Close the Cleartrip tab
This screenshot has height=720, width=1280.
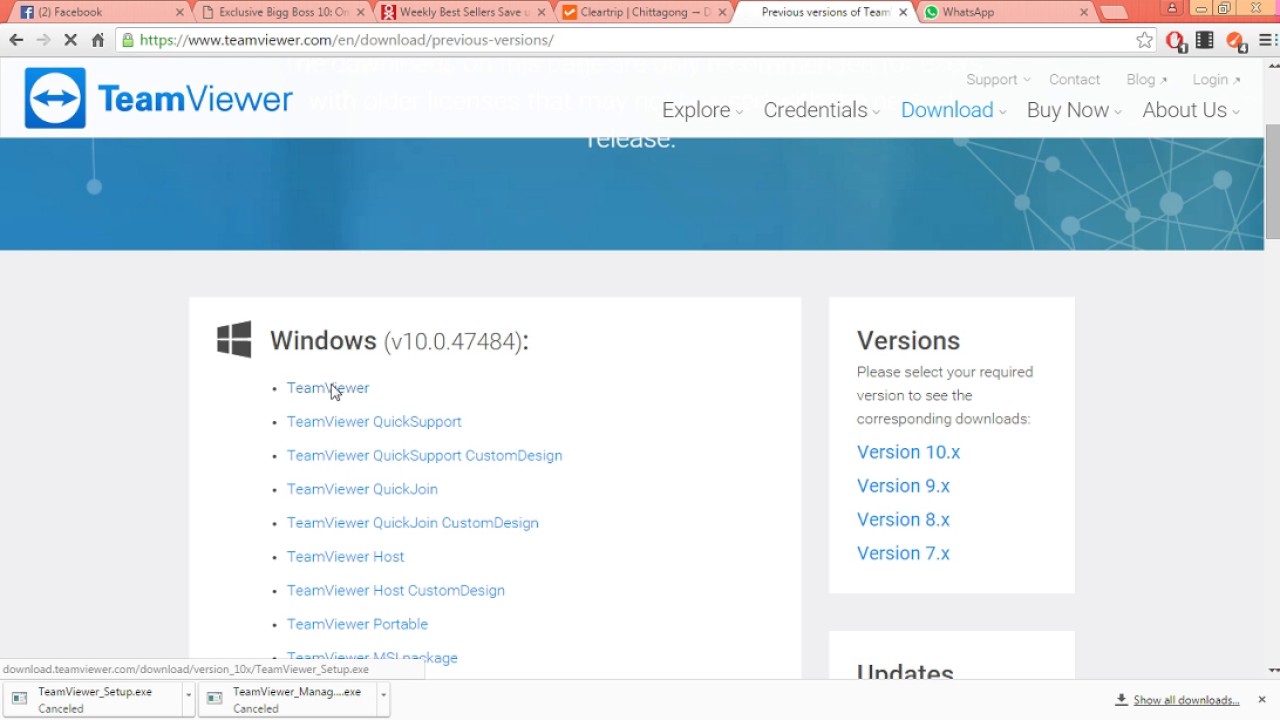[x=722, y=12]
